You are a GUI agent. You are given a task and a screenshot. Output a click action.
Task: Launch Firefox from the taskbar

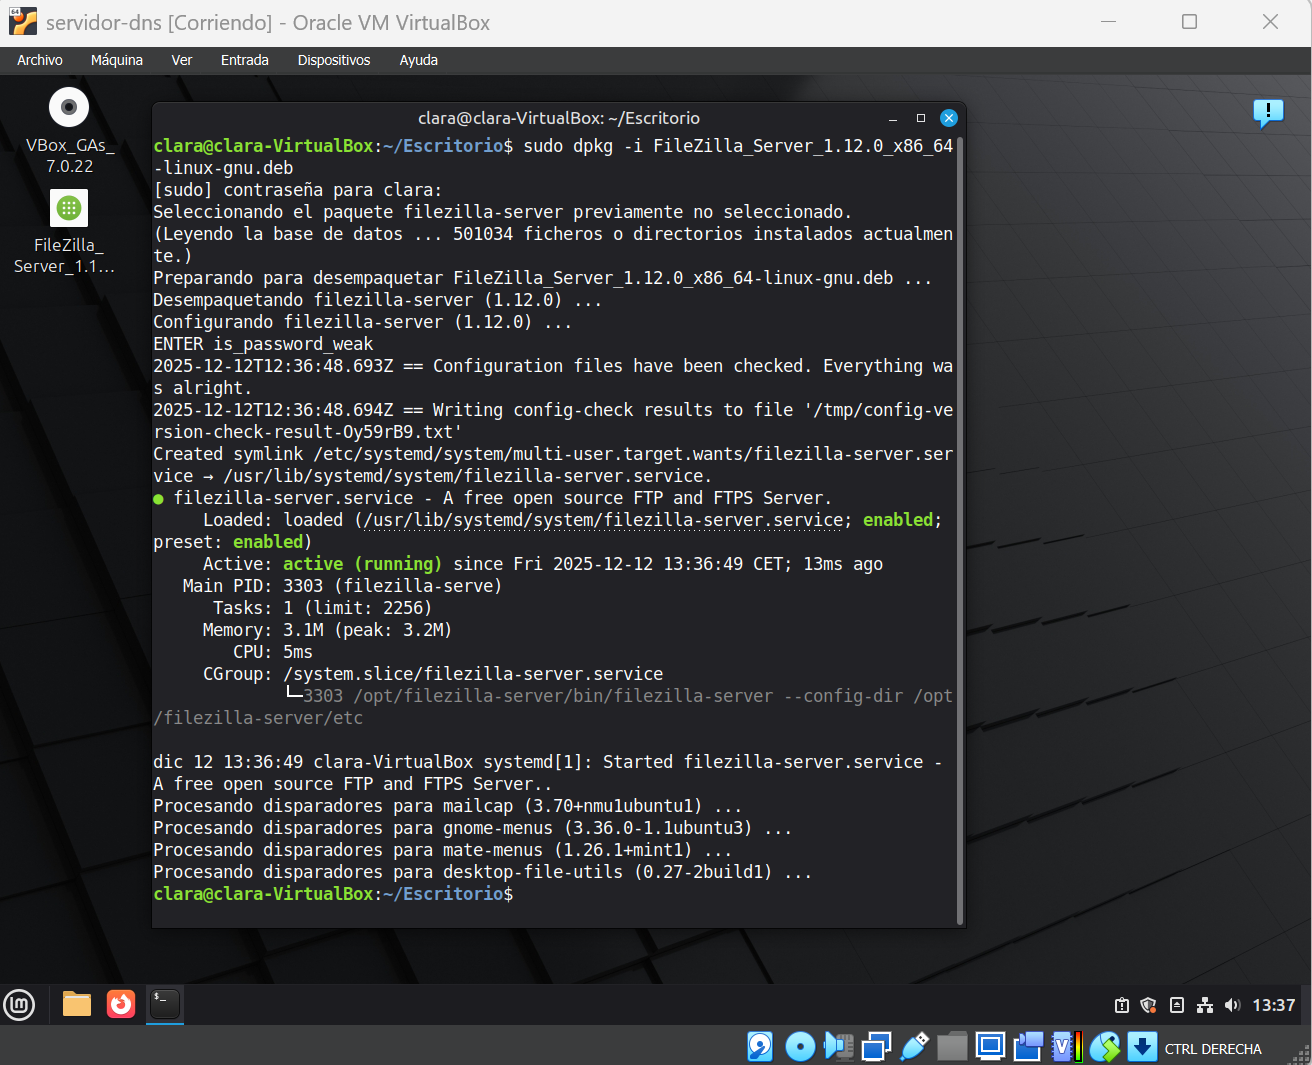click(x=121, y=1004)
